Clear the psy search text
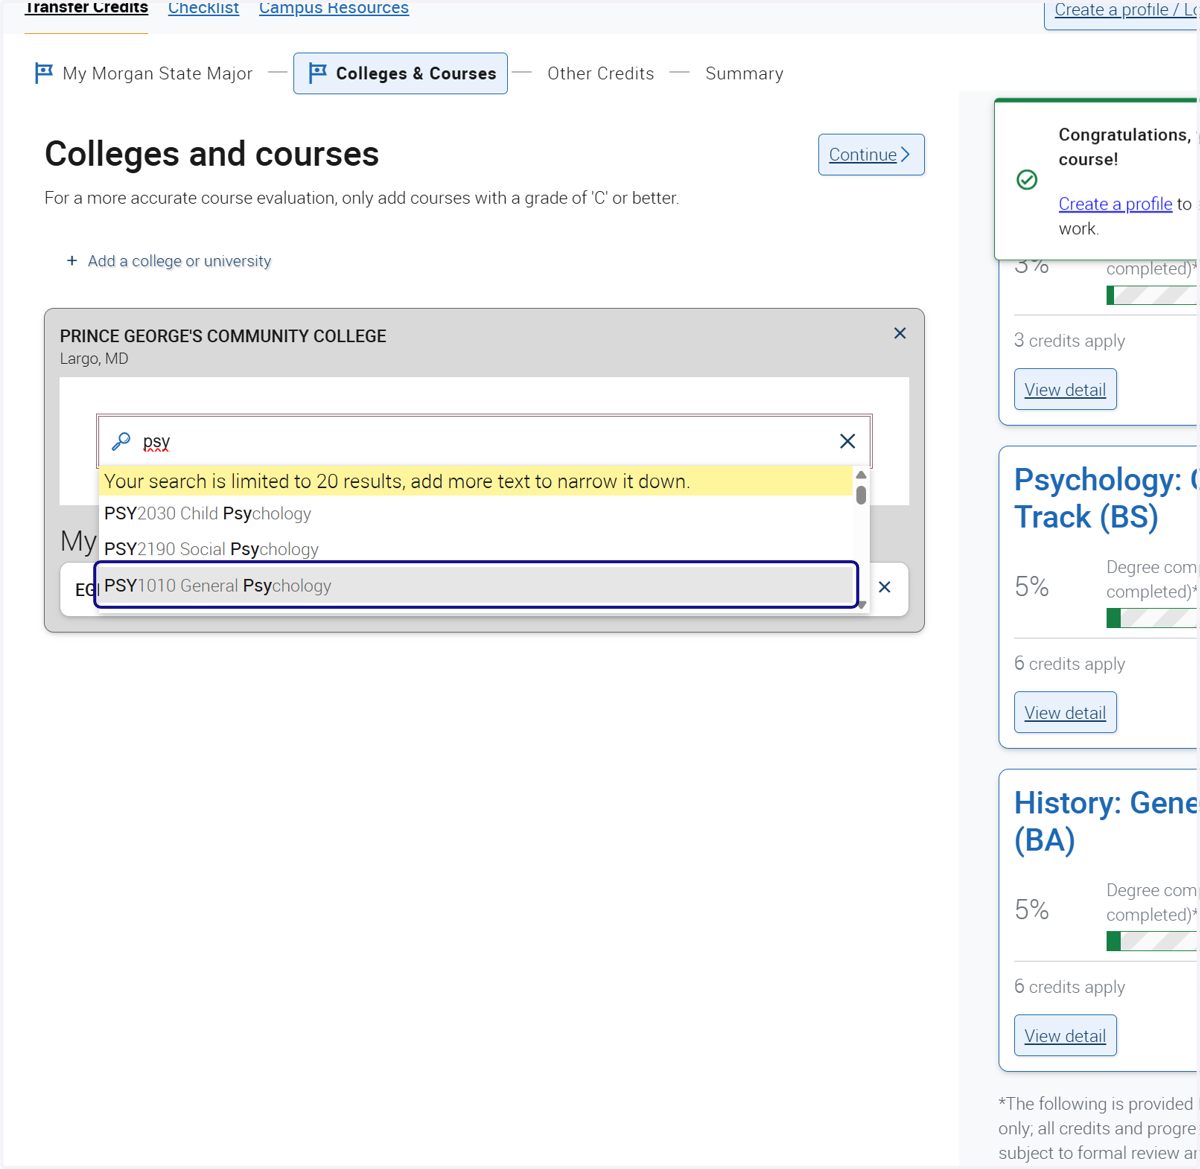 (847, 441)
